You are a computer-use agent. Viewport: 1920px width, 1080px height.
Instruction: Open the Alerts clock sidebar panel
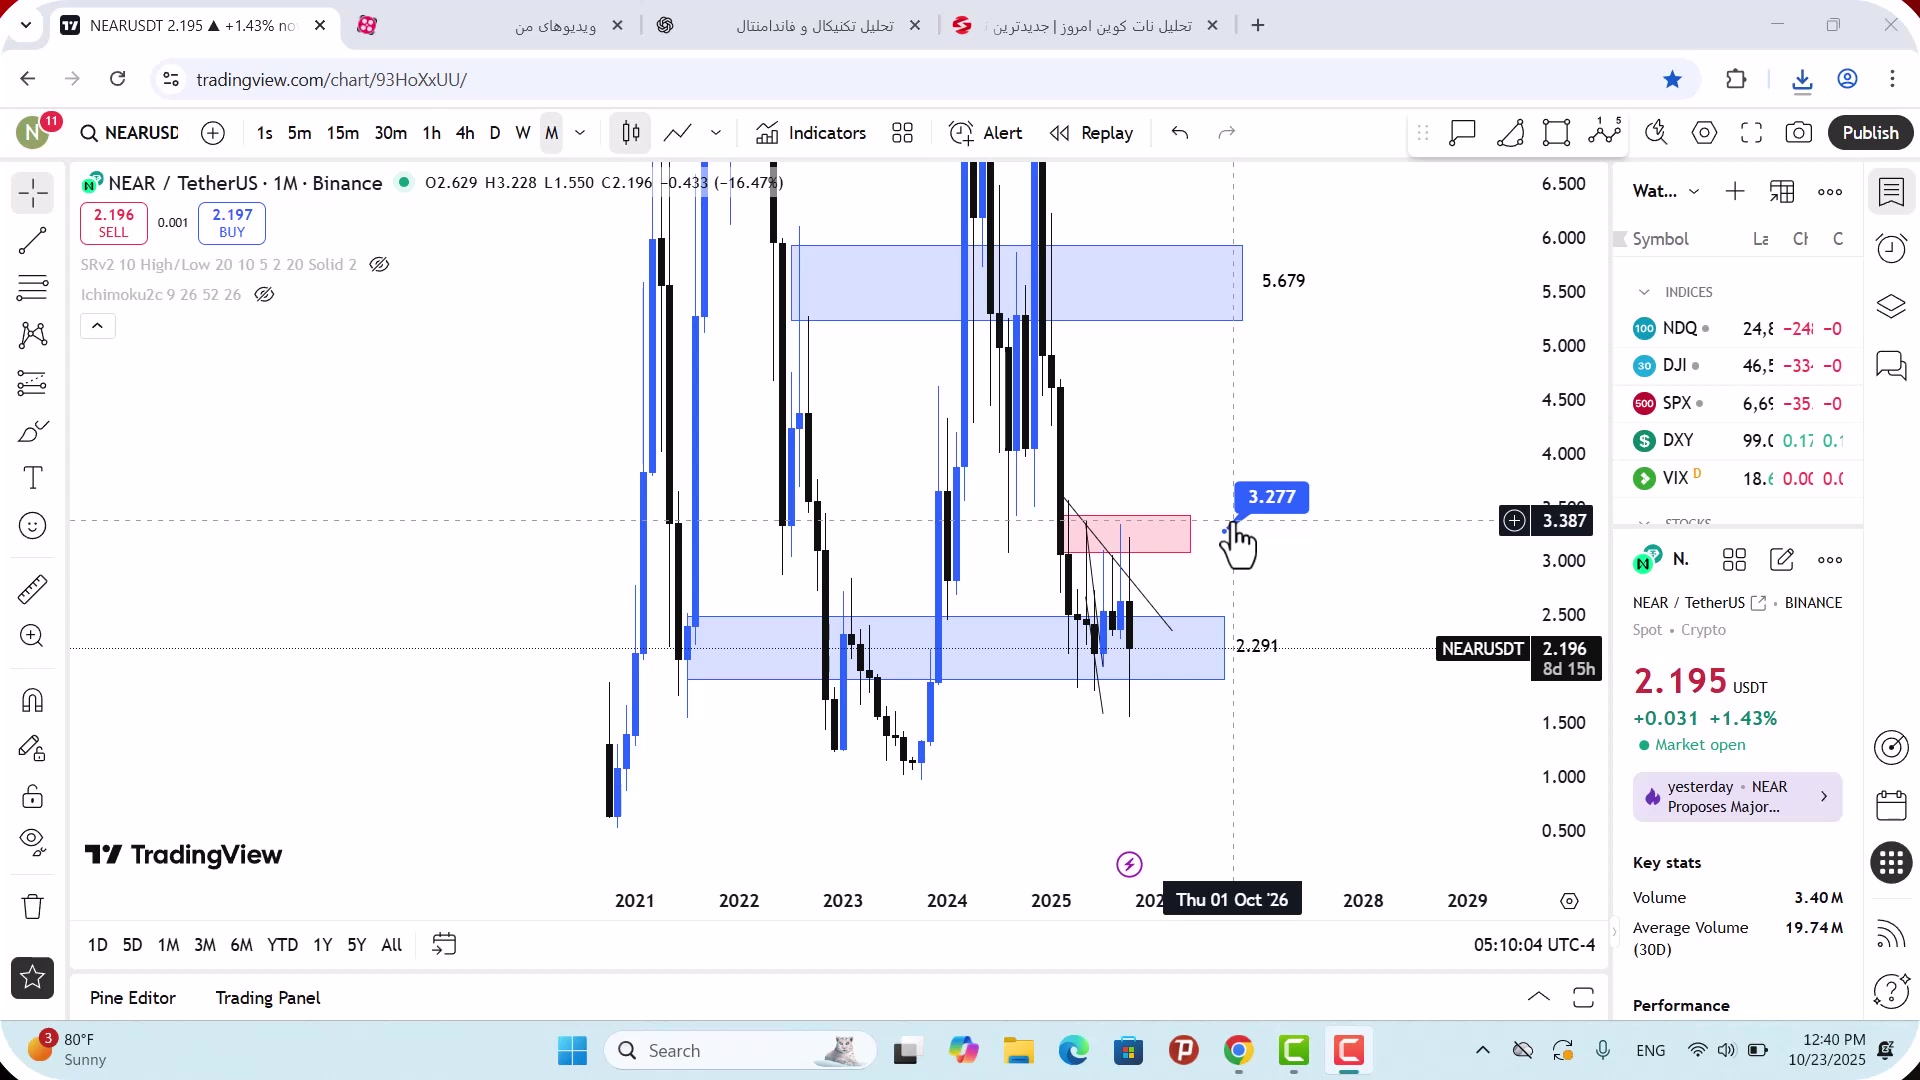(x=1891, y=248)
